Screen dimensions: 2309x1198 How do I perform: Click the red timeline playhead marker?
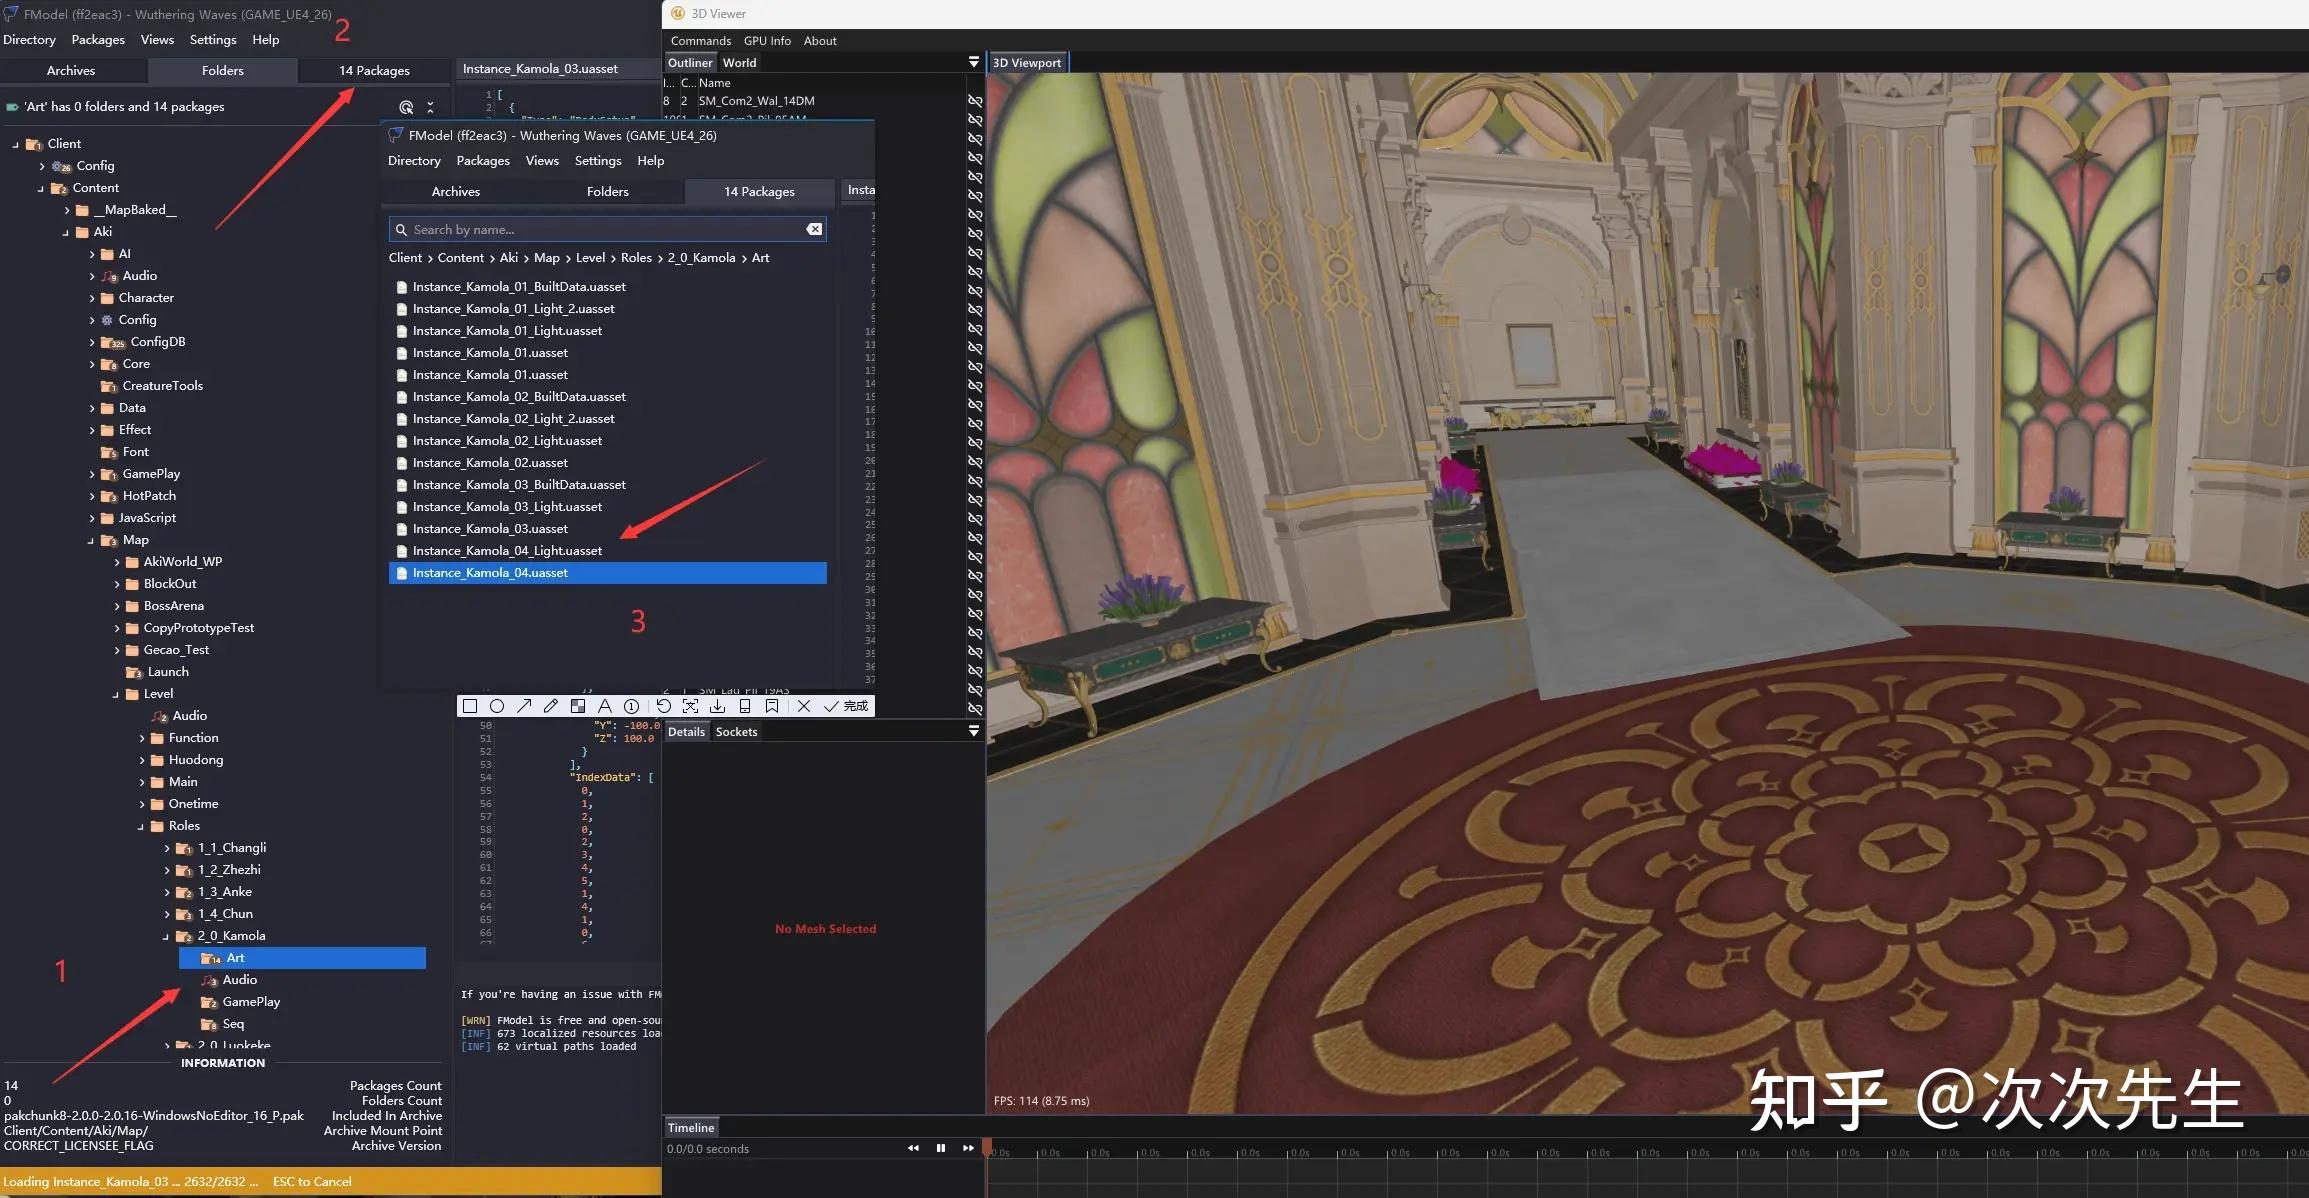[988, 1148]
